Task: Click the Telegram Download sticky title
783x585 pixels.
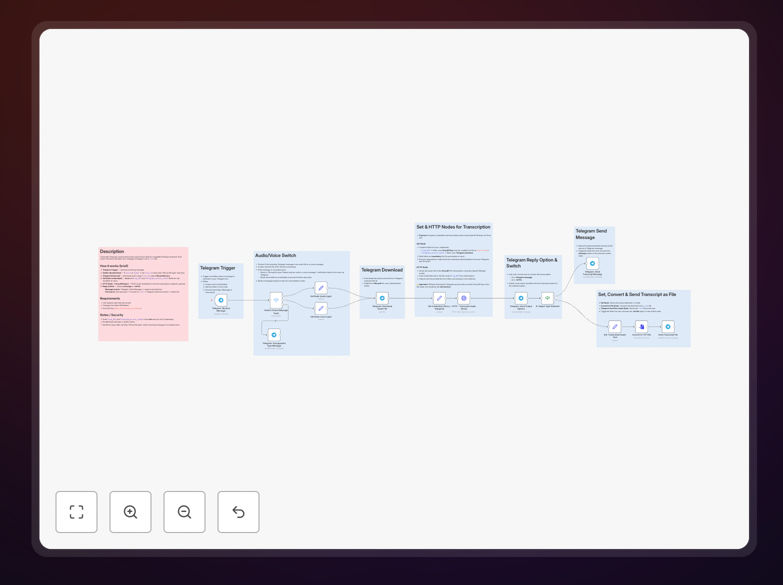Action: point(382,270)
